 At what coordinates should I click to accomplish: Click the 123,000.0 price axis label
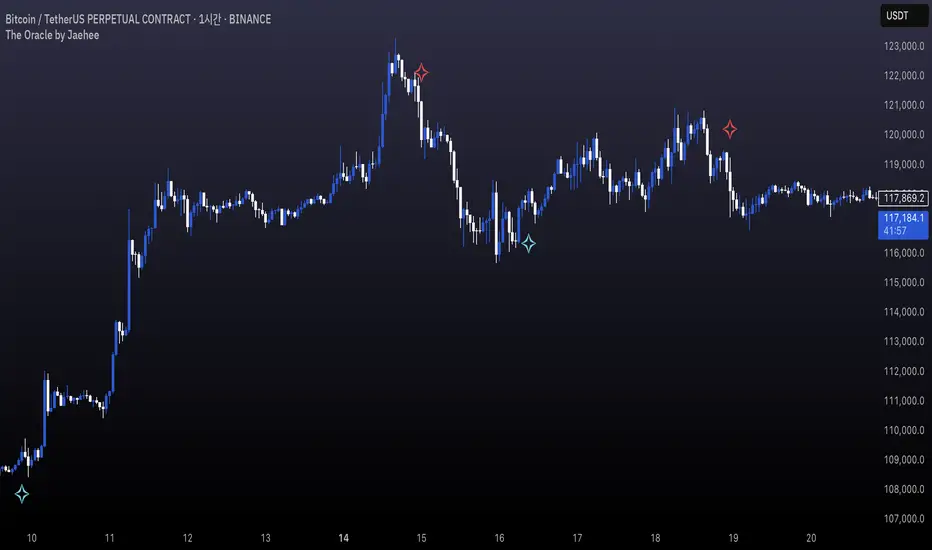[904, 46]
